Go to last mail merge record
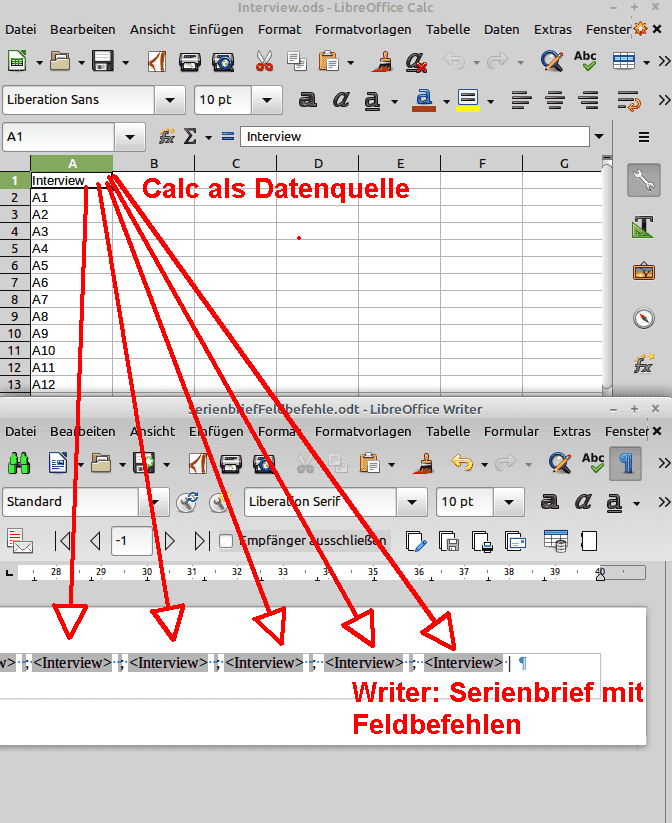 (202, 541)
